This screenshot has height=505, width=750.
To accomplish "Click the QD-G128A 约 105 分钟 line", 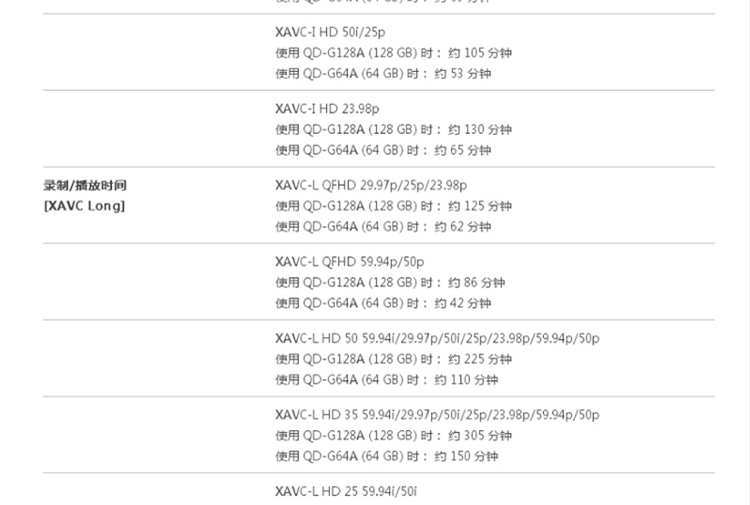I will (x=394, y=53).
